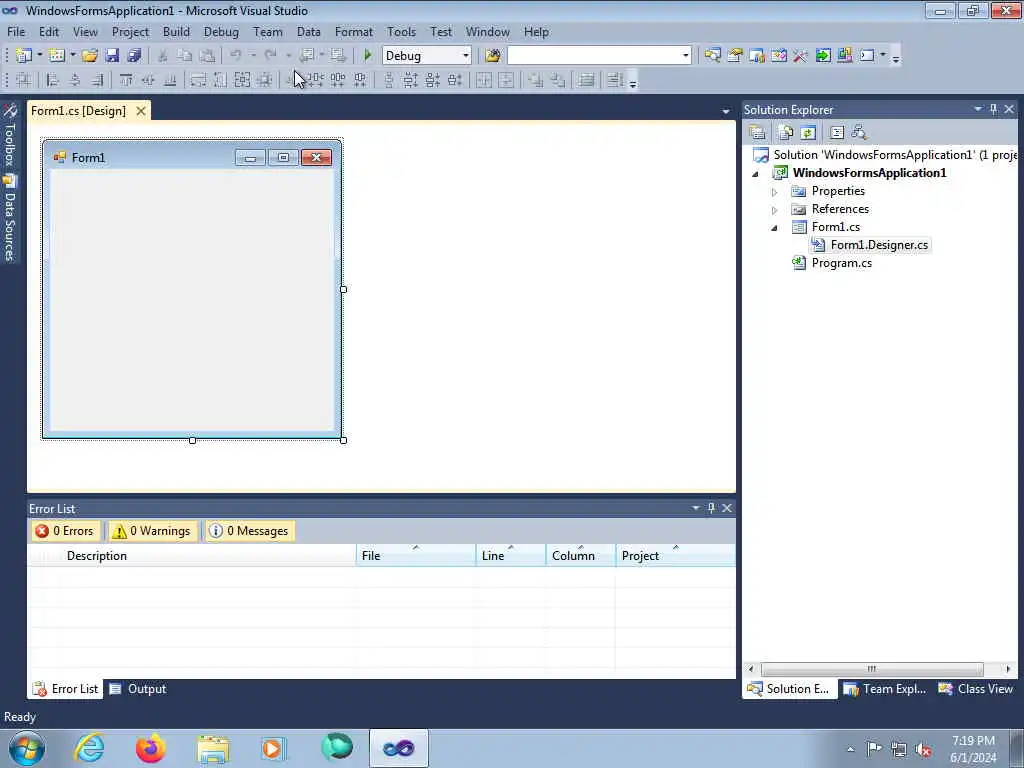
Task: Expand the References node in Solution Explorer
Action: [x=775, y=210]
